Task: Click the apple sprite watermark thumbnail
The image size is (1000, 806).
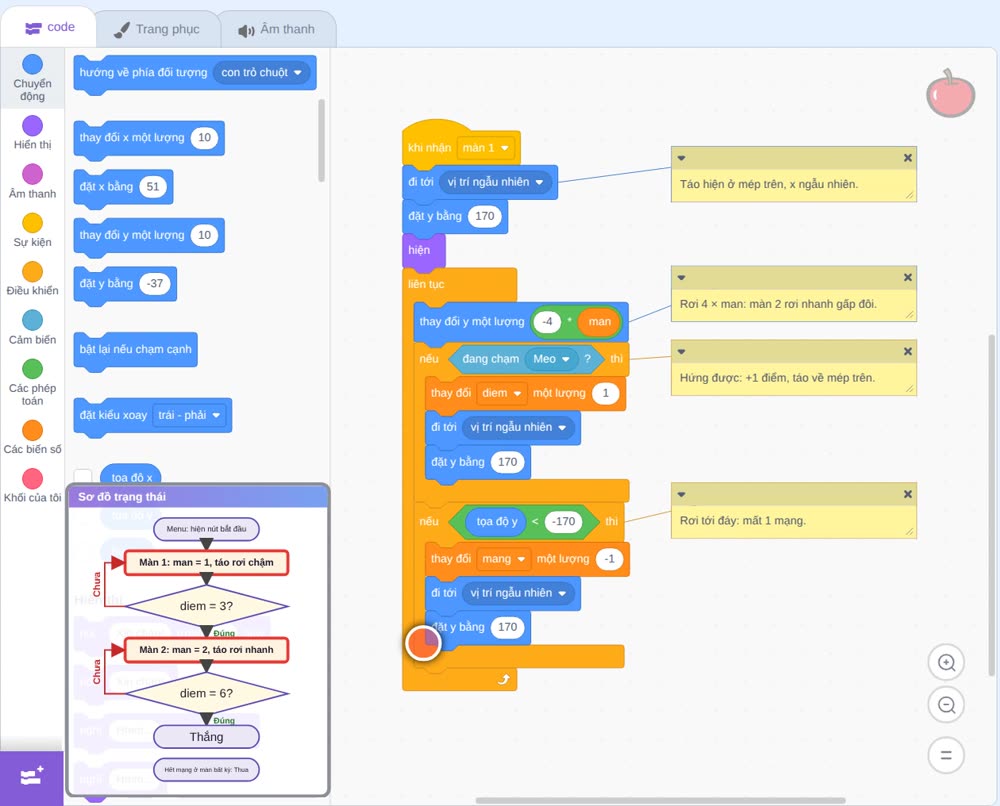Action: [950, 93]
